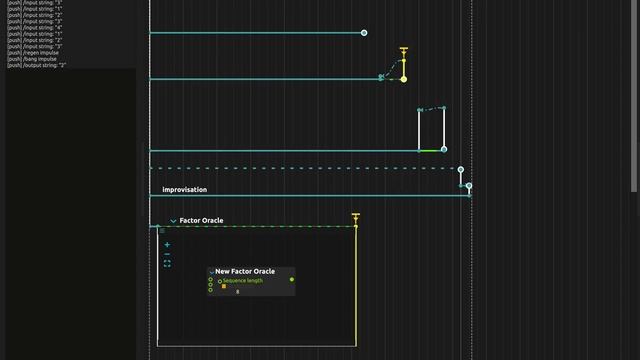Select the yellow trigger above Factor Oracle
640x360 pixels.
(x=356, y=217)
